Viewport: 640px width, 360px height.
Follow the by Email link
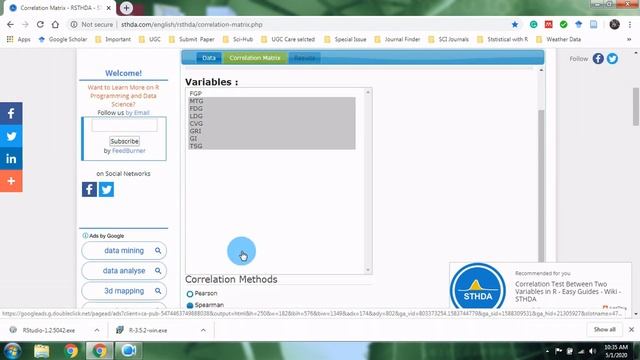[x=138, y=113]
